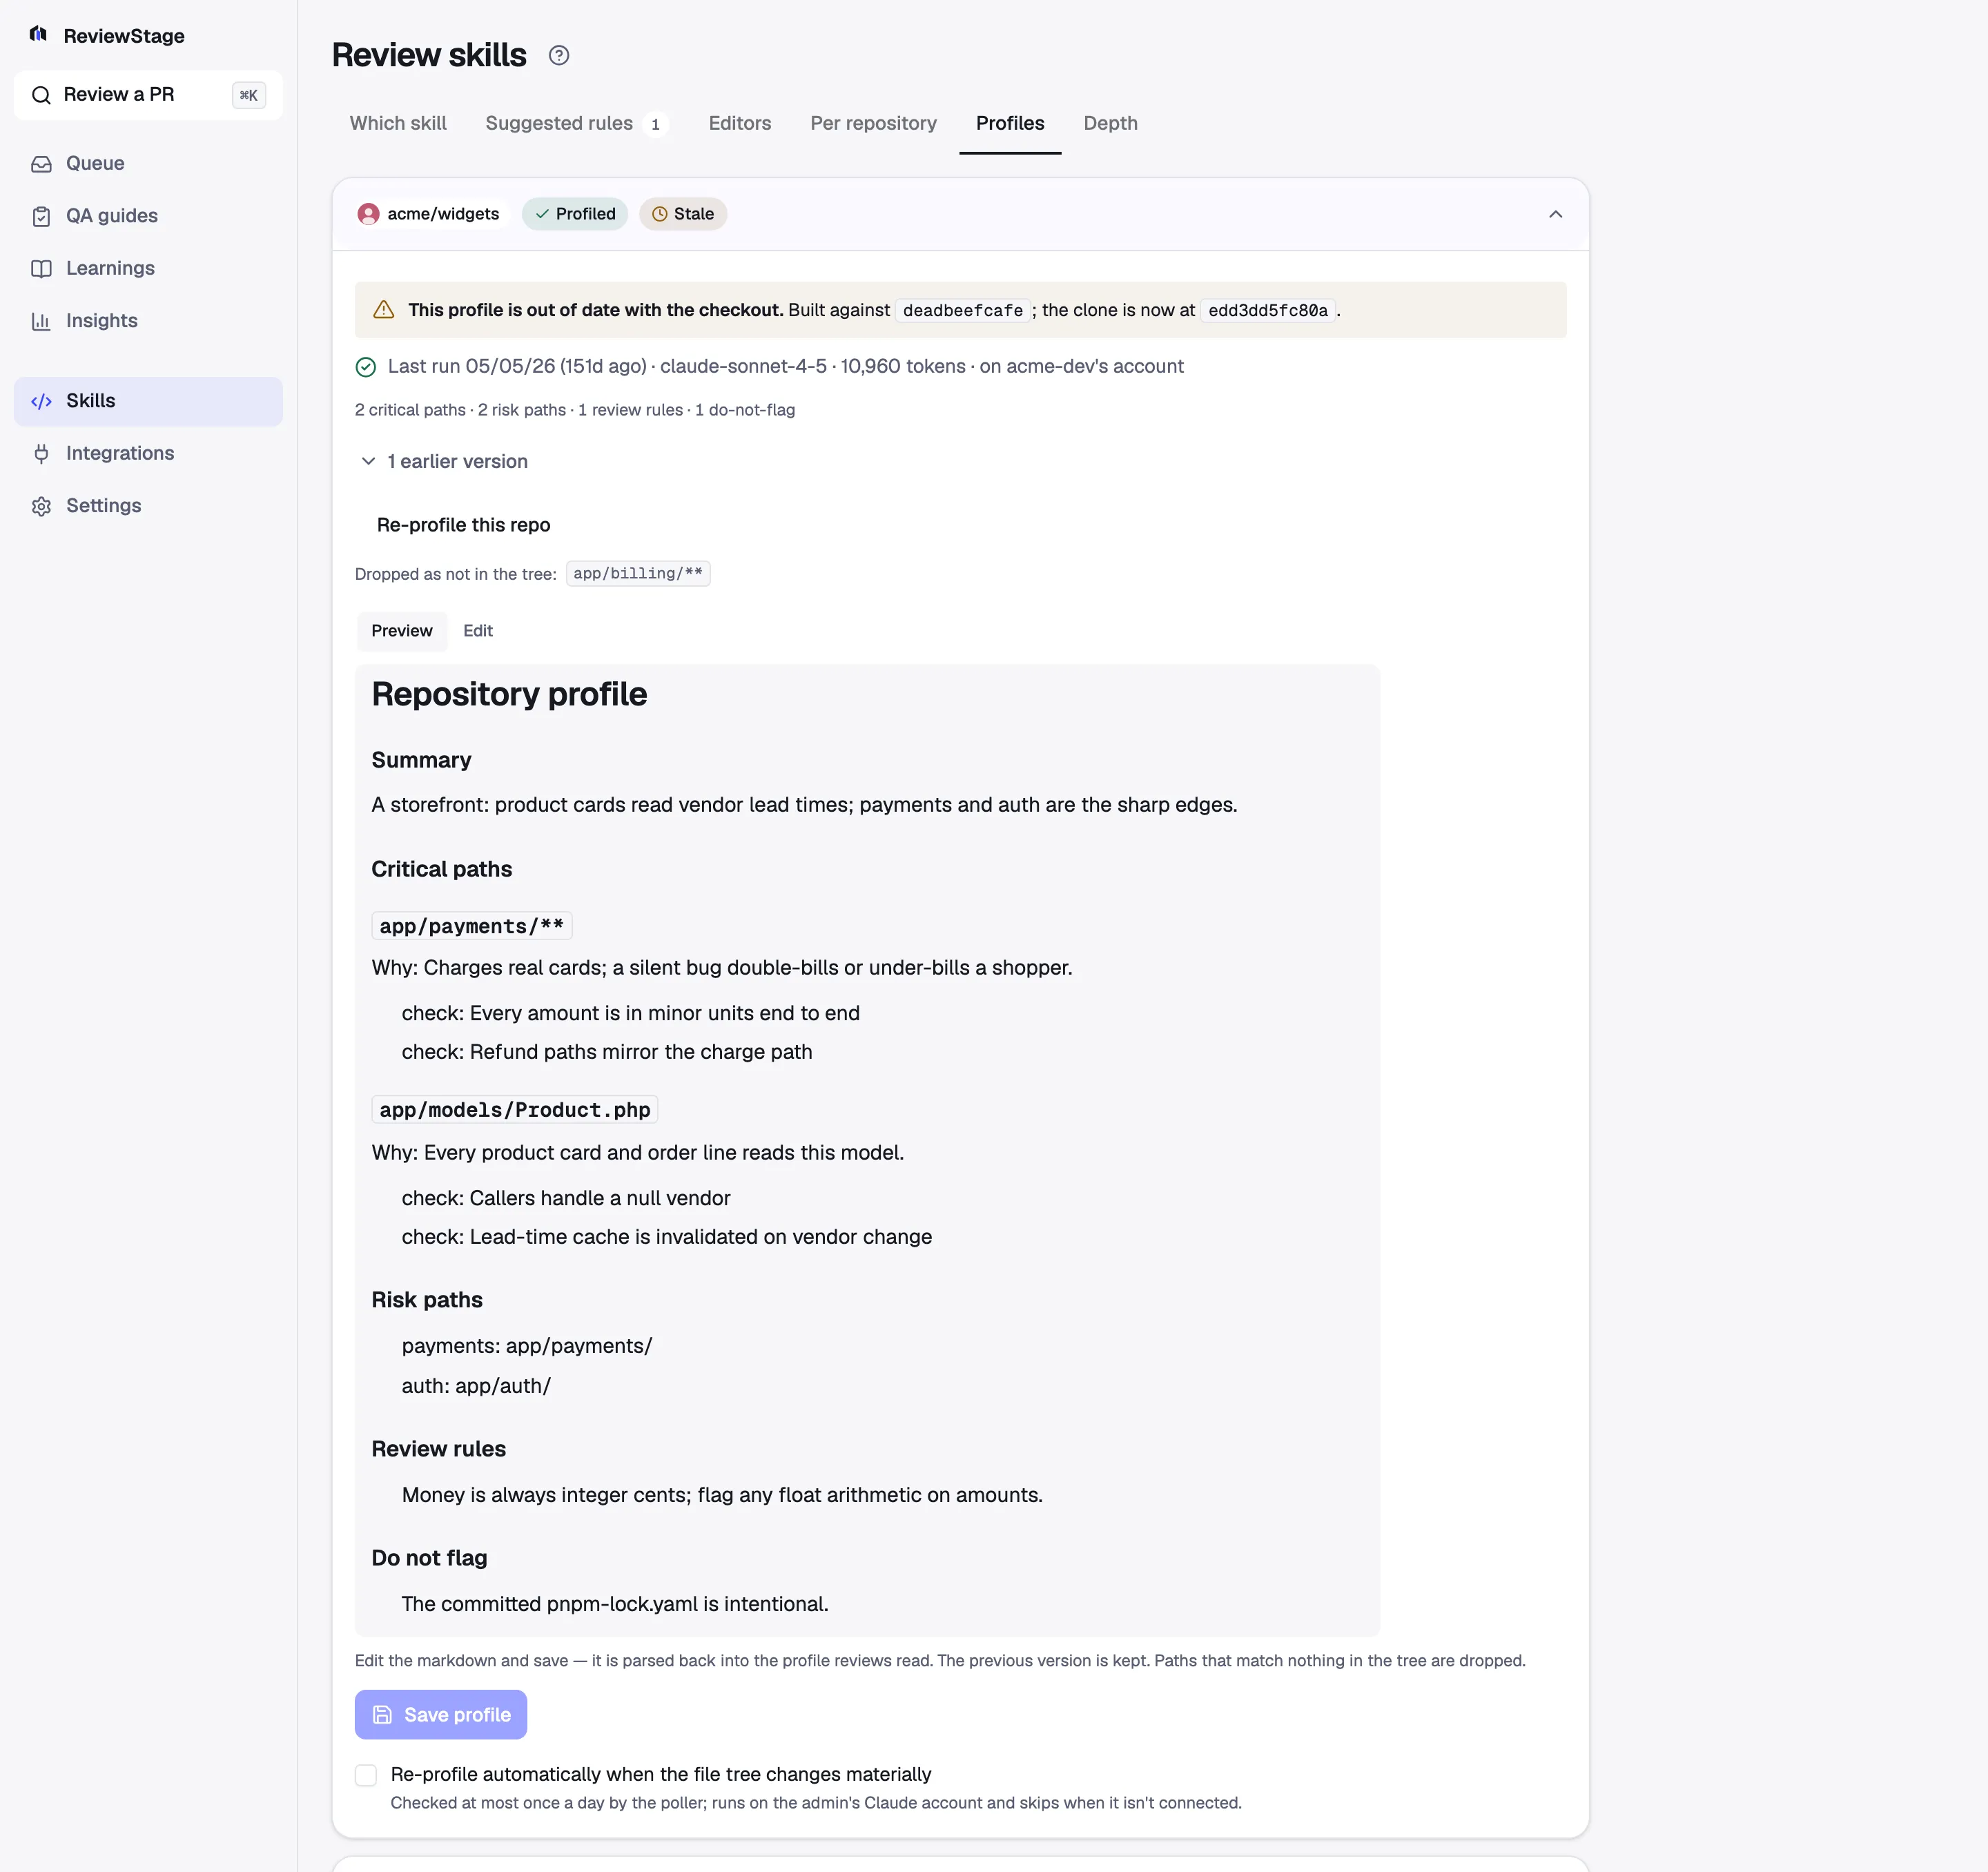
Task: Navigate to Integrations in sidebar
Action: pyautogui.click(x=148, y=454)
